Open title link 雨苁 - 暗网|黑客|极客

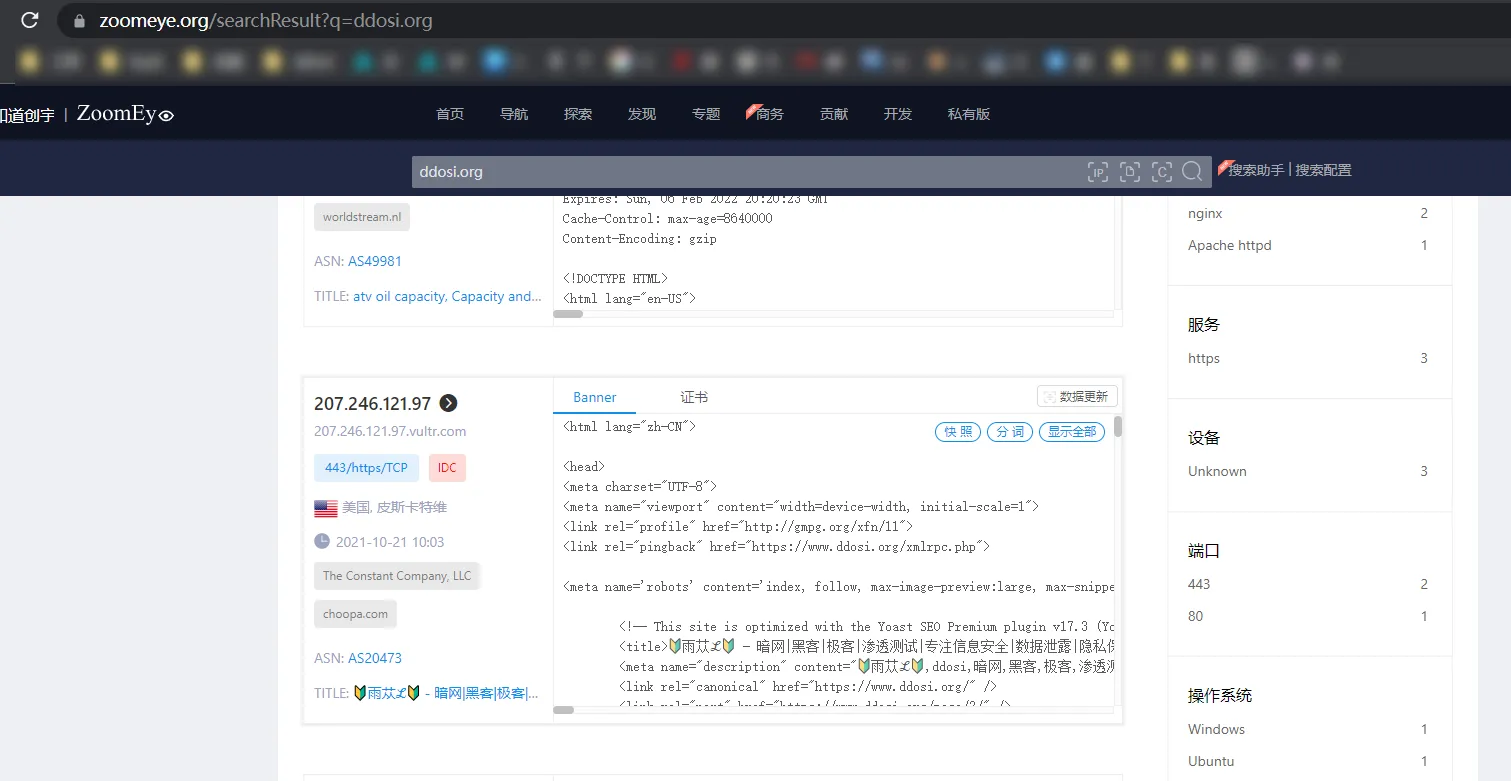pyautogui.click(x=446, y=692)
